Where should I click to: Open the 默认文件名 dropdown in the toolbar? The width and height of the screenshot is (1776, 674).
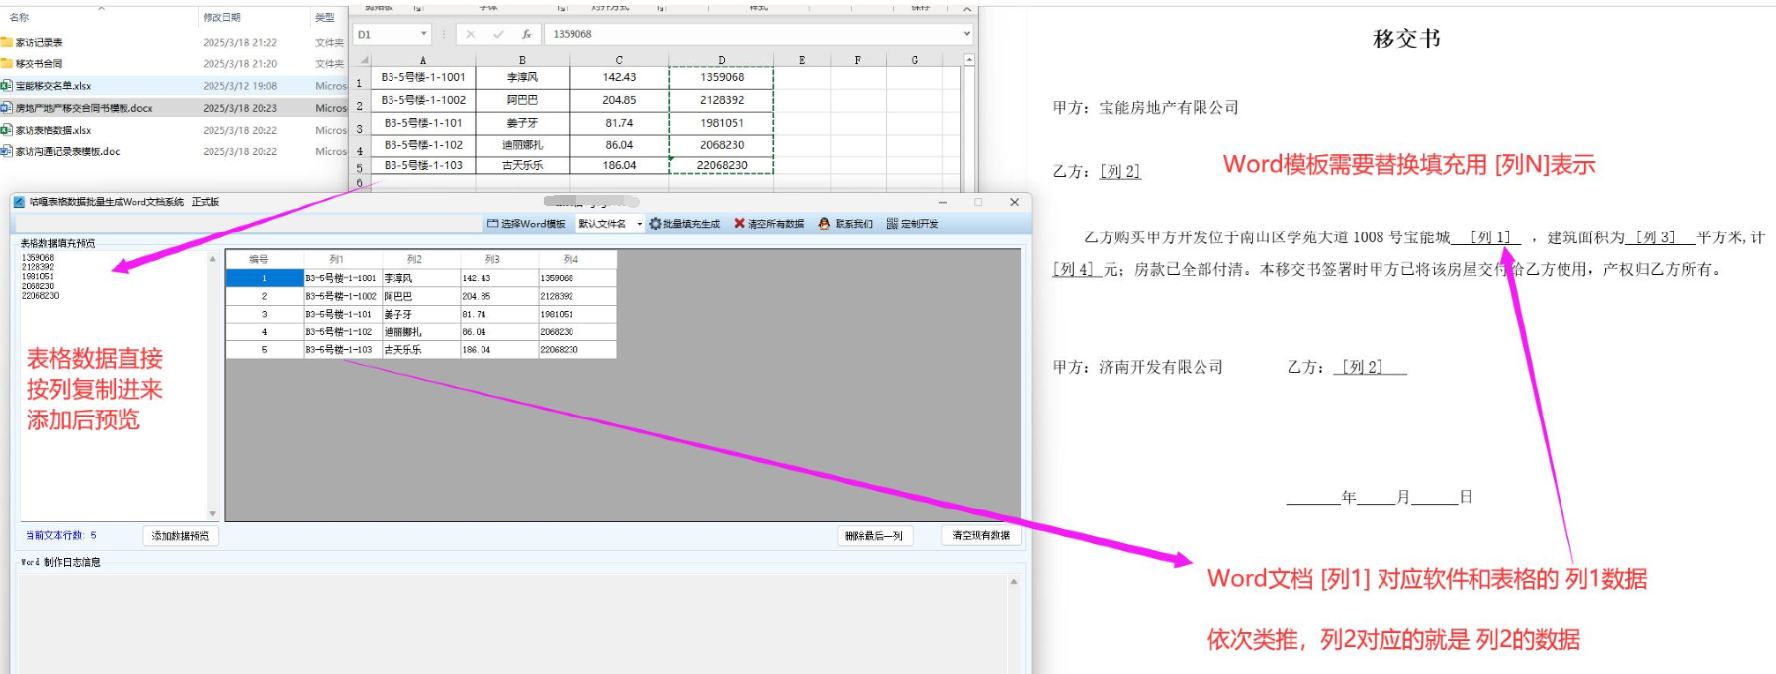pos(640,224)
